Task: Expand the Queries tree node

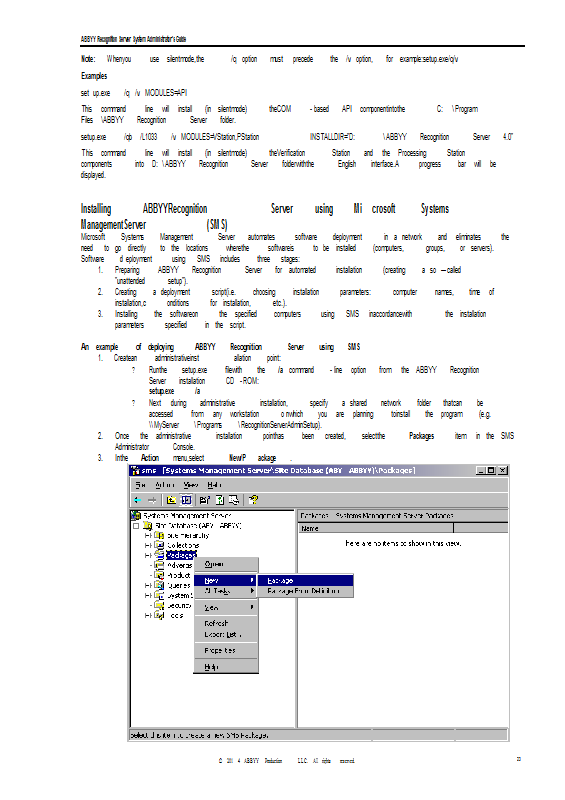Action: pos(148,585)
